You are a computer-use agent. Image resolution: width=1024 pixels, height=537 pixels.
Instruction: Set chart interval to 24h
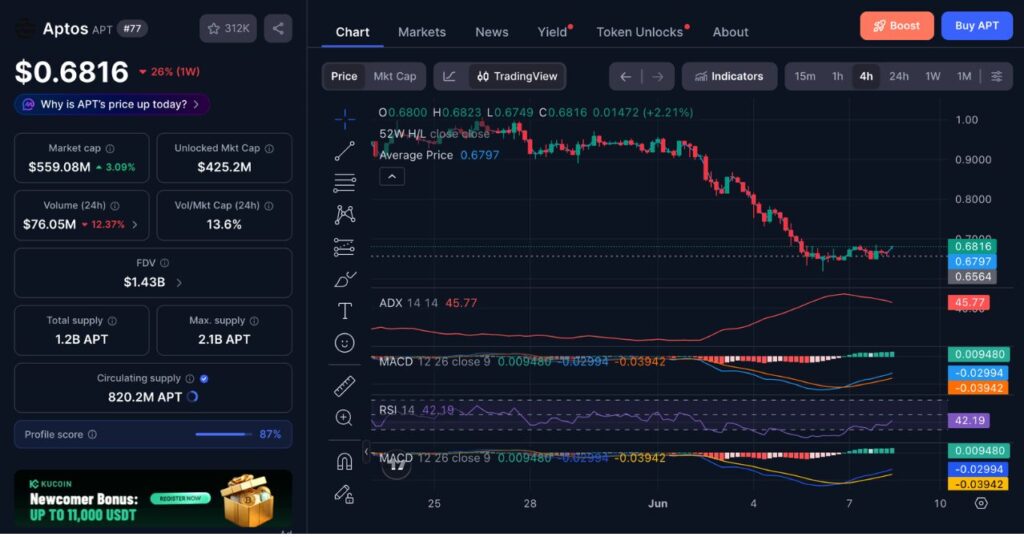click(x=899, y=76)
